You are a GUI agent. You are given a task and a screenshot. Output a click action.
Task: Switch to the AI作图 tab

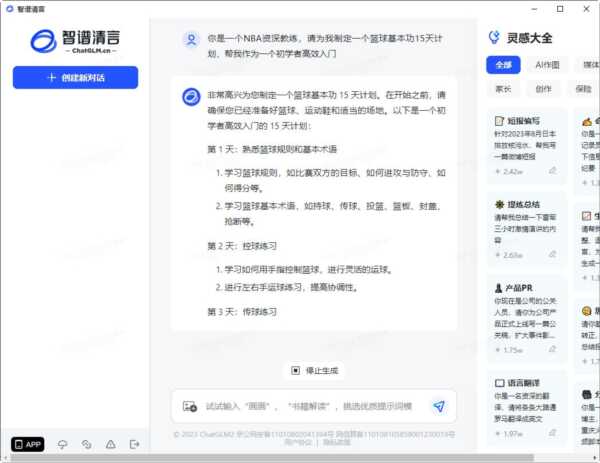(546, 64)
